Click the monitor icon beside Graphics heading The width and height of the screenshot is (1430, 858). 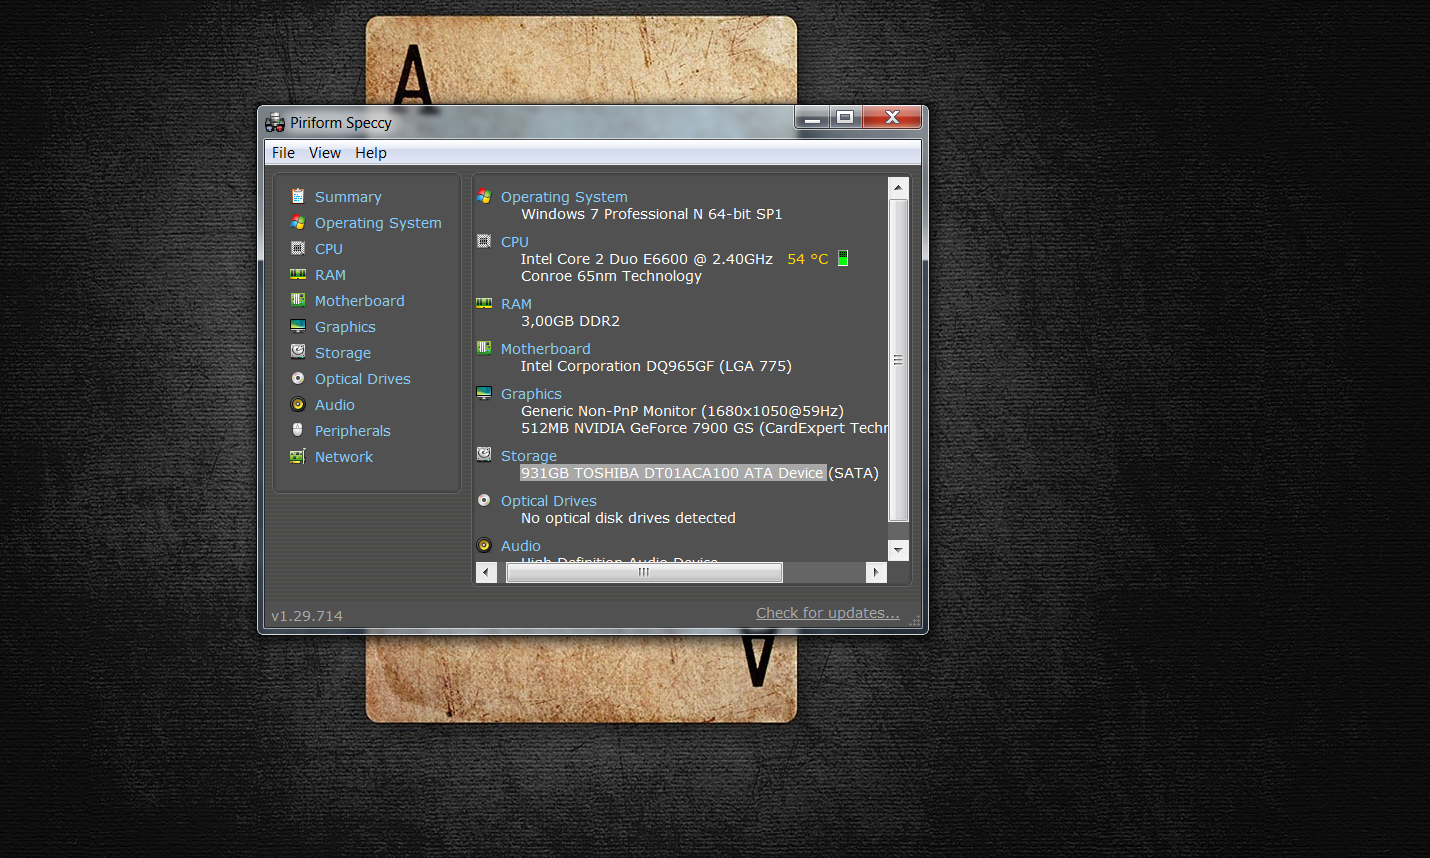tap(484, 393)
